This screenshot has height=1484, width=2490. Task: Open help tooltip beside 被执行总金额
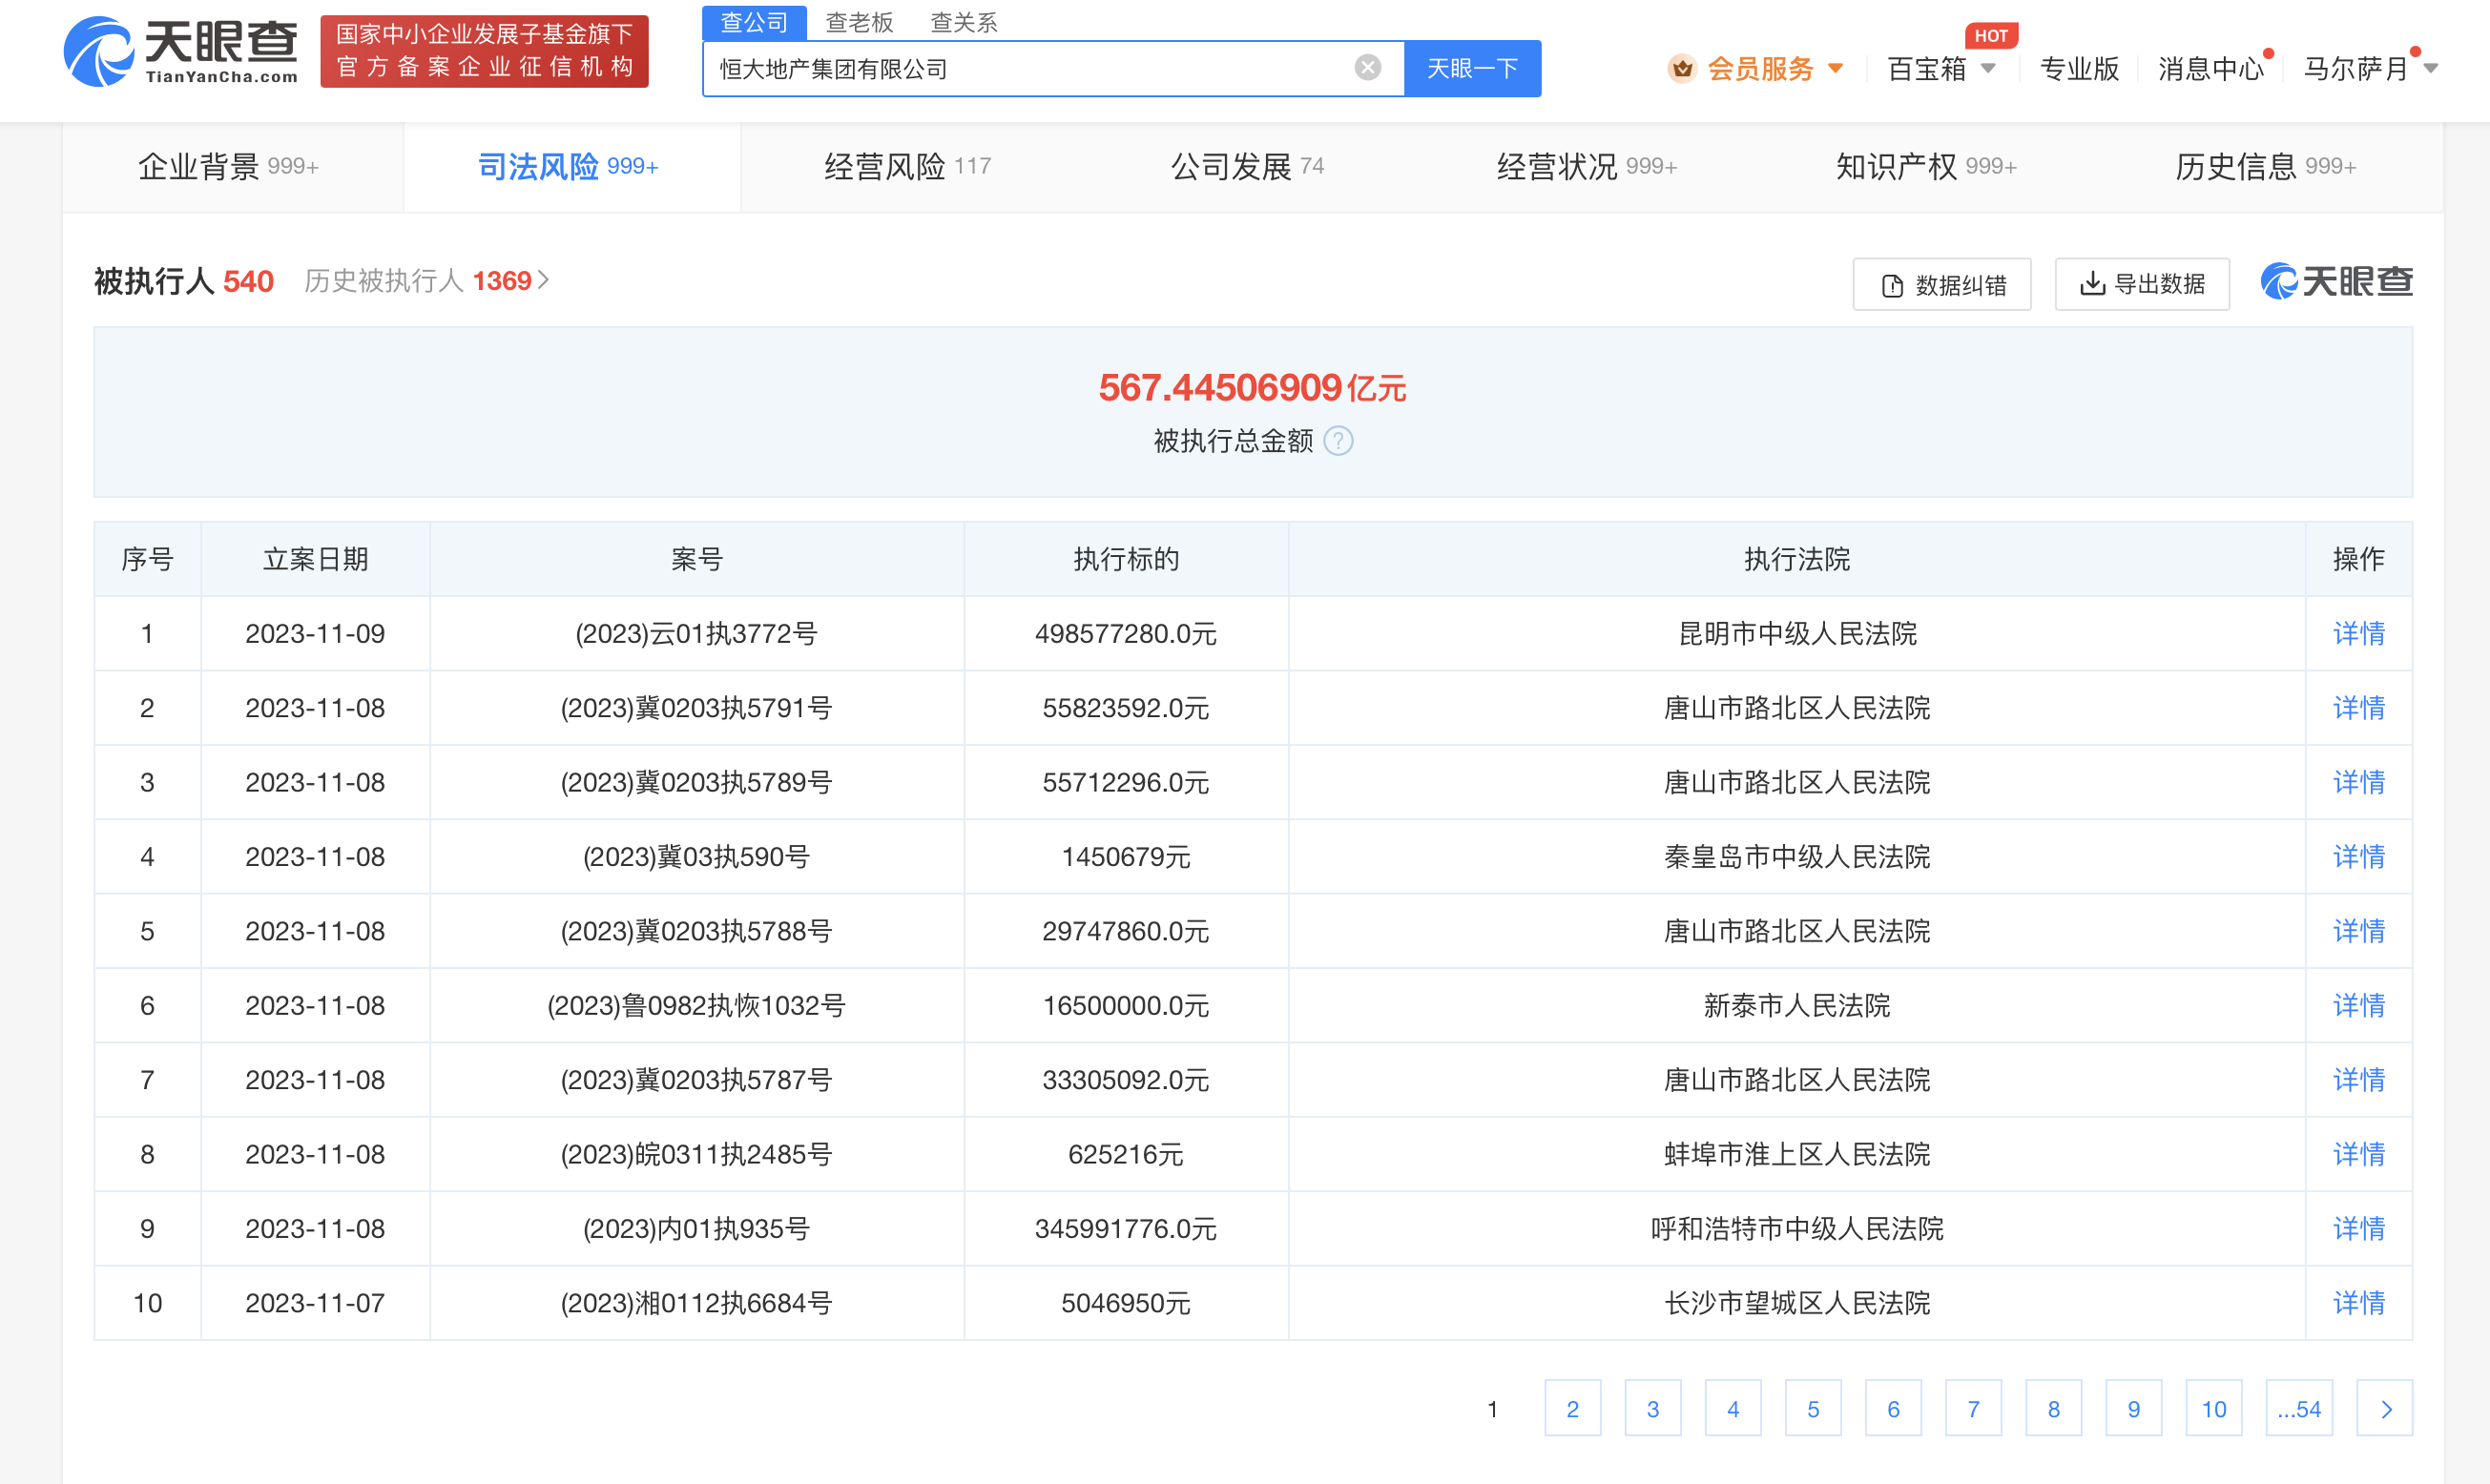coord(1340,440)
